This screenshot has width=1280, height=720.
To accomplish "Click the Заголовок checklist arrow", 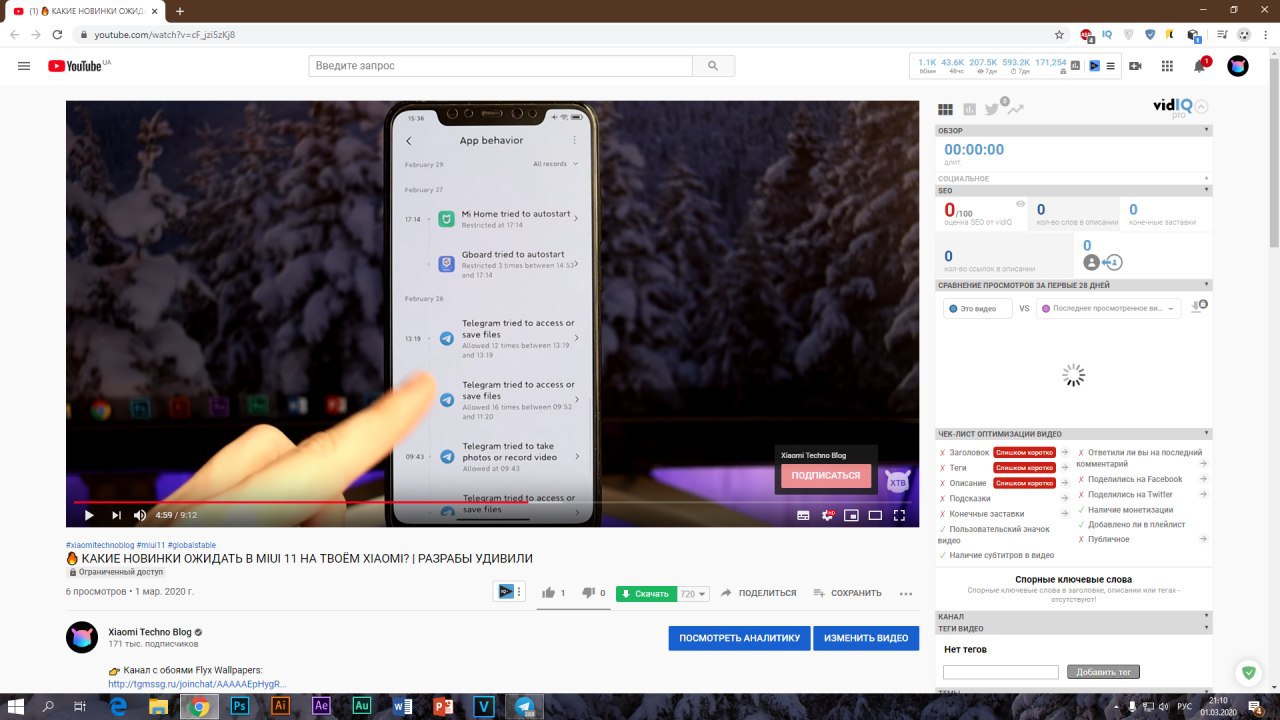I will click(x=1065, y=453).
